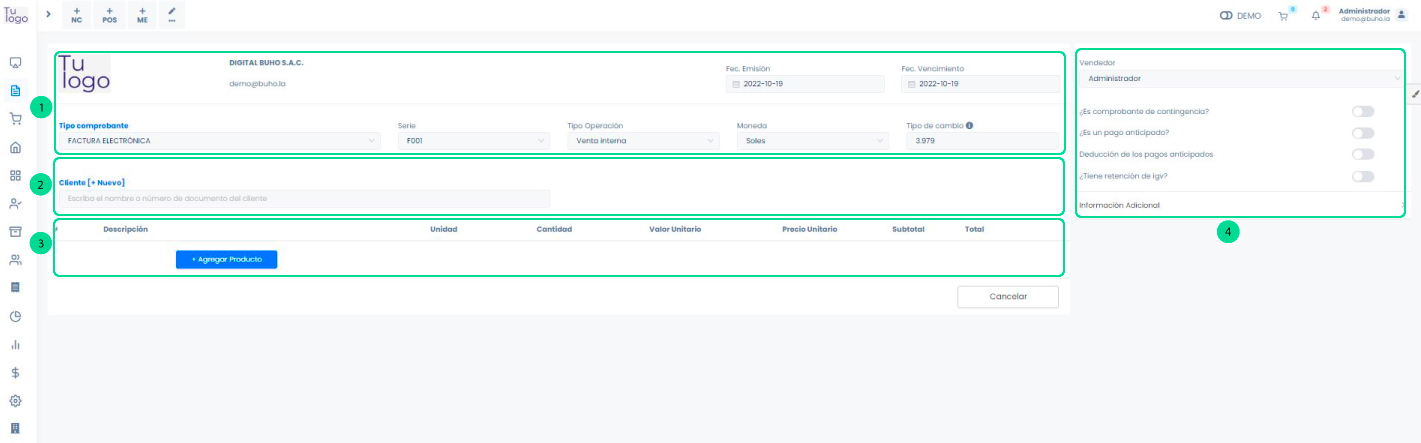
Task: Open the top bar cart icon
Action: coord(1283,16)
